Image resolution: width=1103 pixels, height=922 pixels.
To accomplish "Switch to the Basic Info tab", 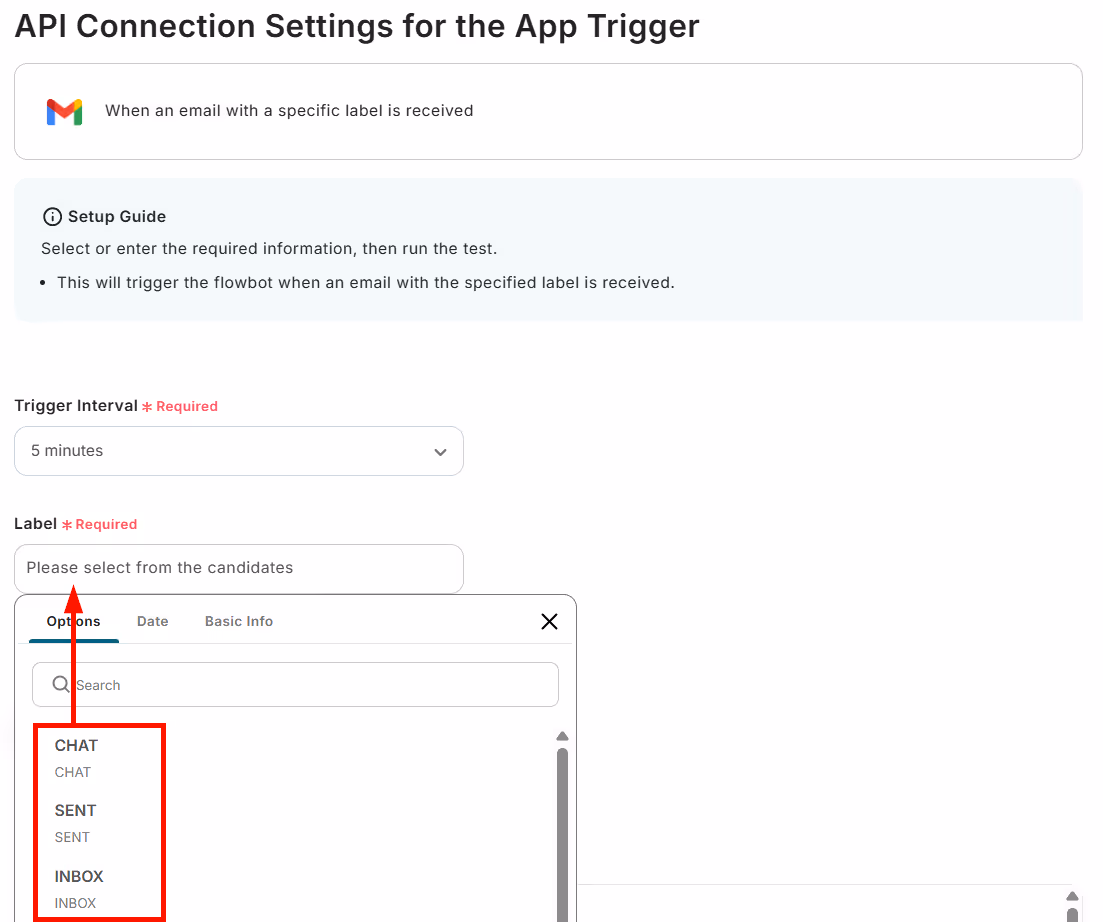I will pos(238,622).
